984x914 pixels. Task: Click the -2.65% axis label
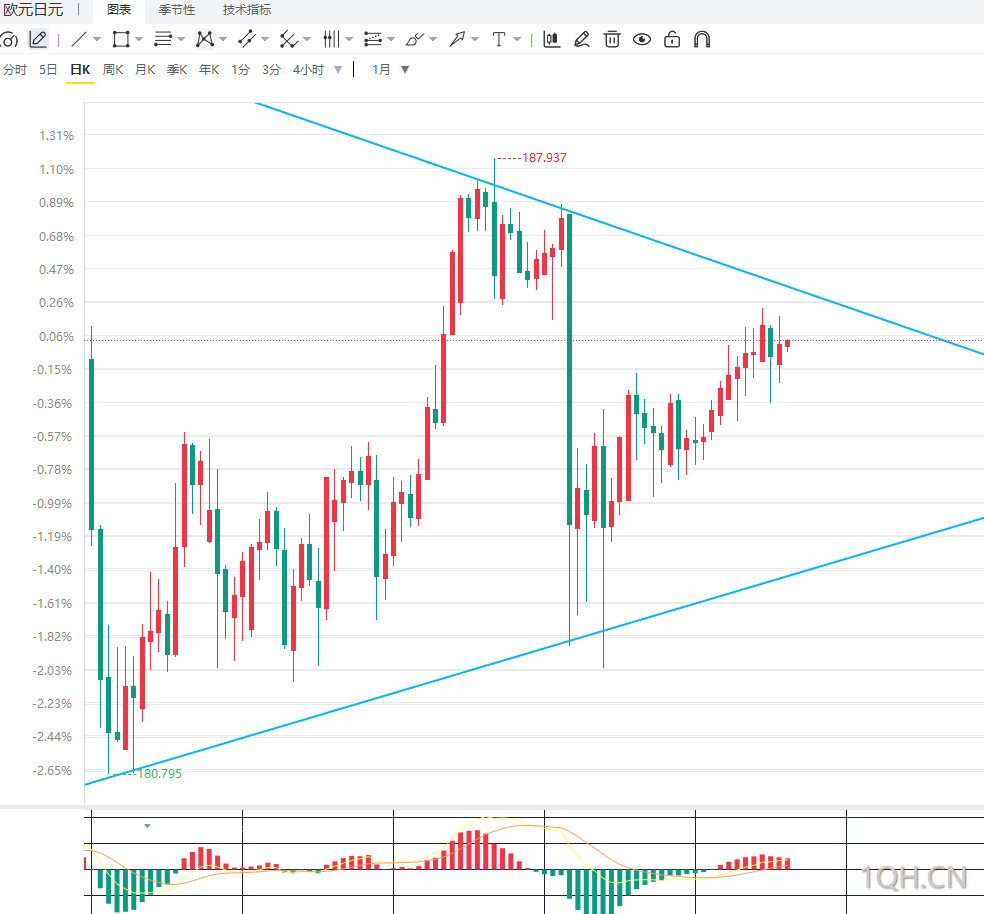pos(53,770)
